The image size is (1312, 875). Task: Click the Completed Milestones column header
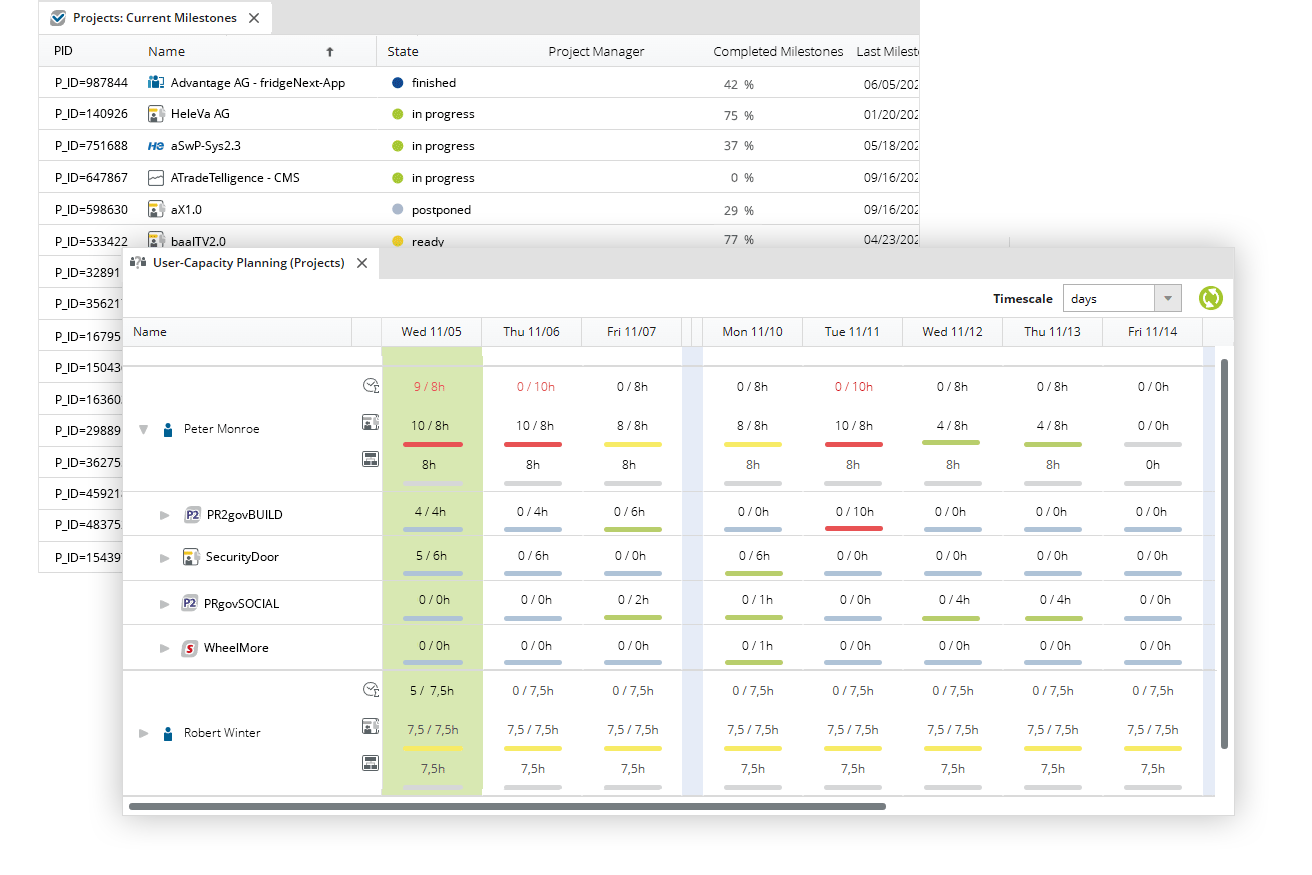click(x=777, y=52)
